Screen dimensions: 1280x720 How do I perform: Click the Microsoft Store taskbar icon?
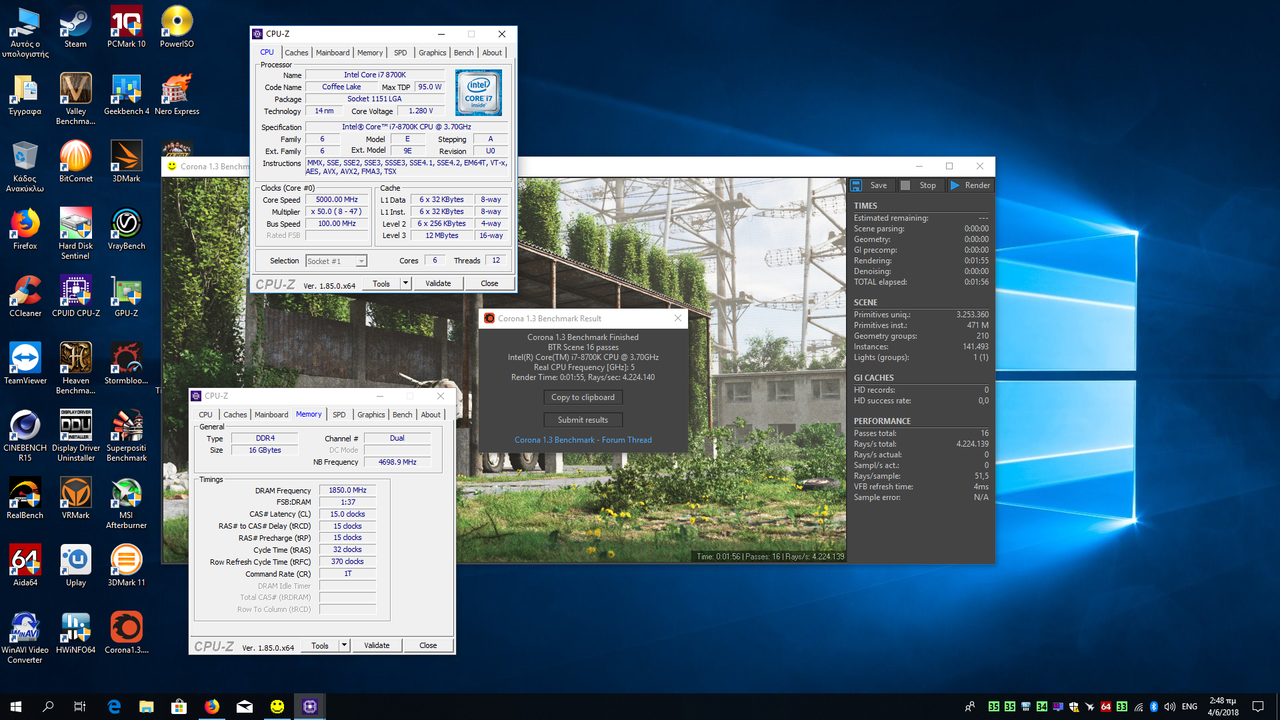179,706
